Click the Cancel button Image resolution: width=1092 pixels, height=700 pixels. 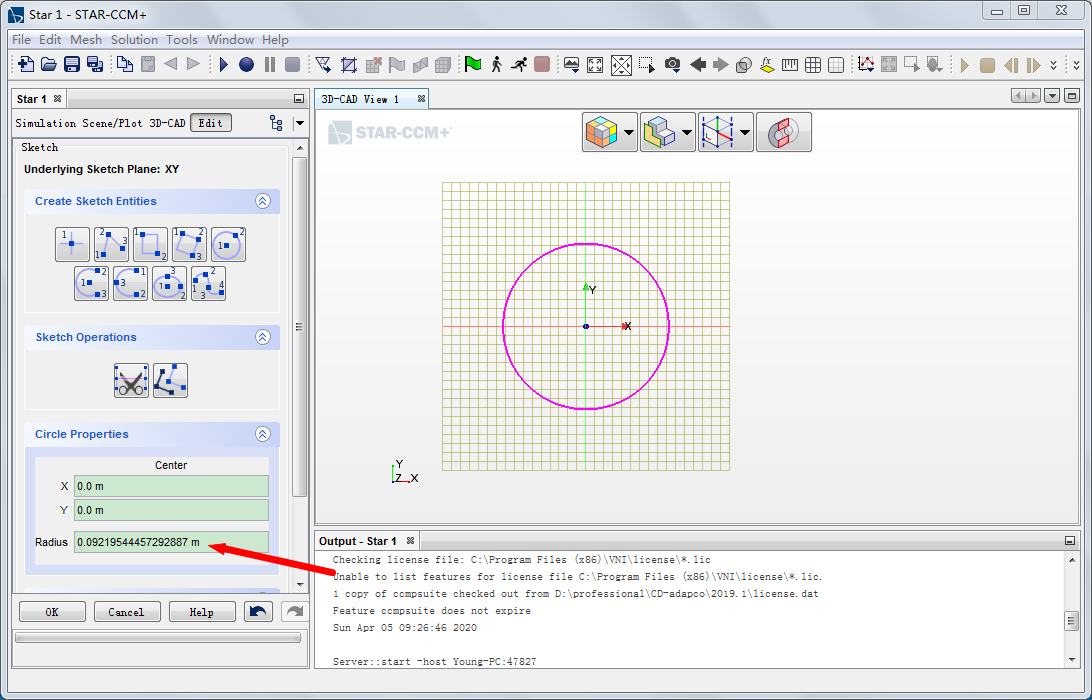coord(127,612)
